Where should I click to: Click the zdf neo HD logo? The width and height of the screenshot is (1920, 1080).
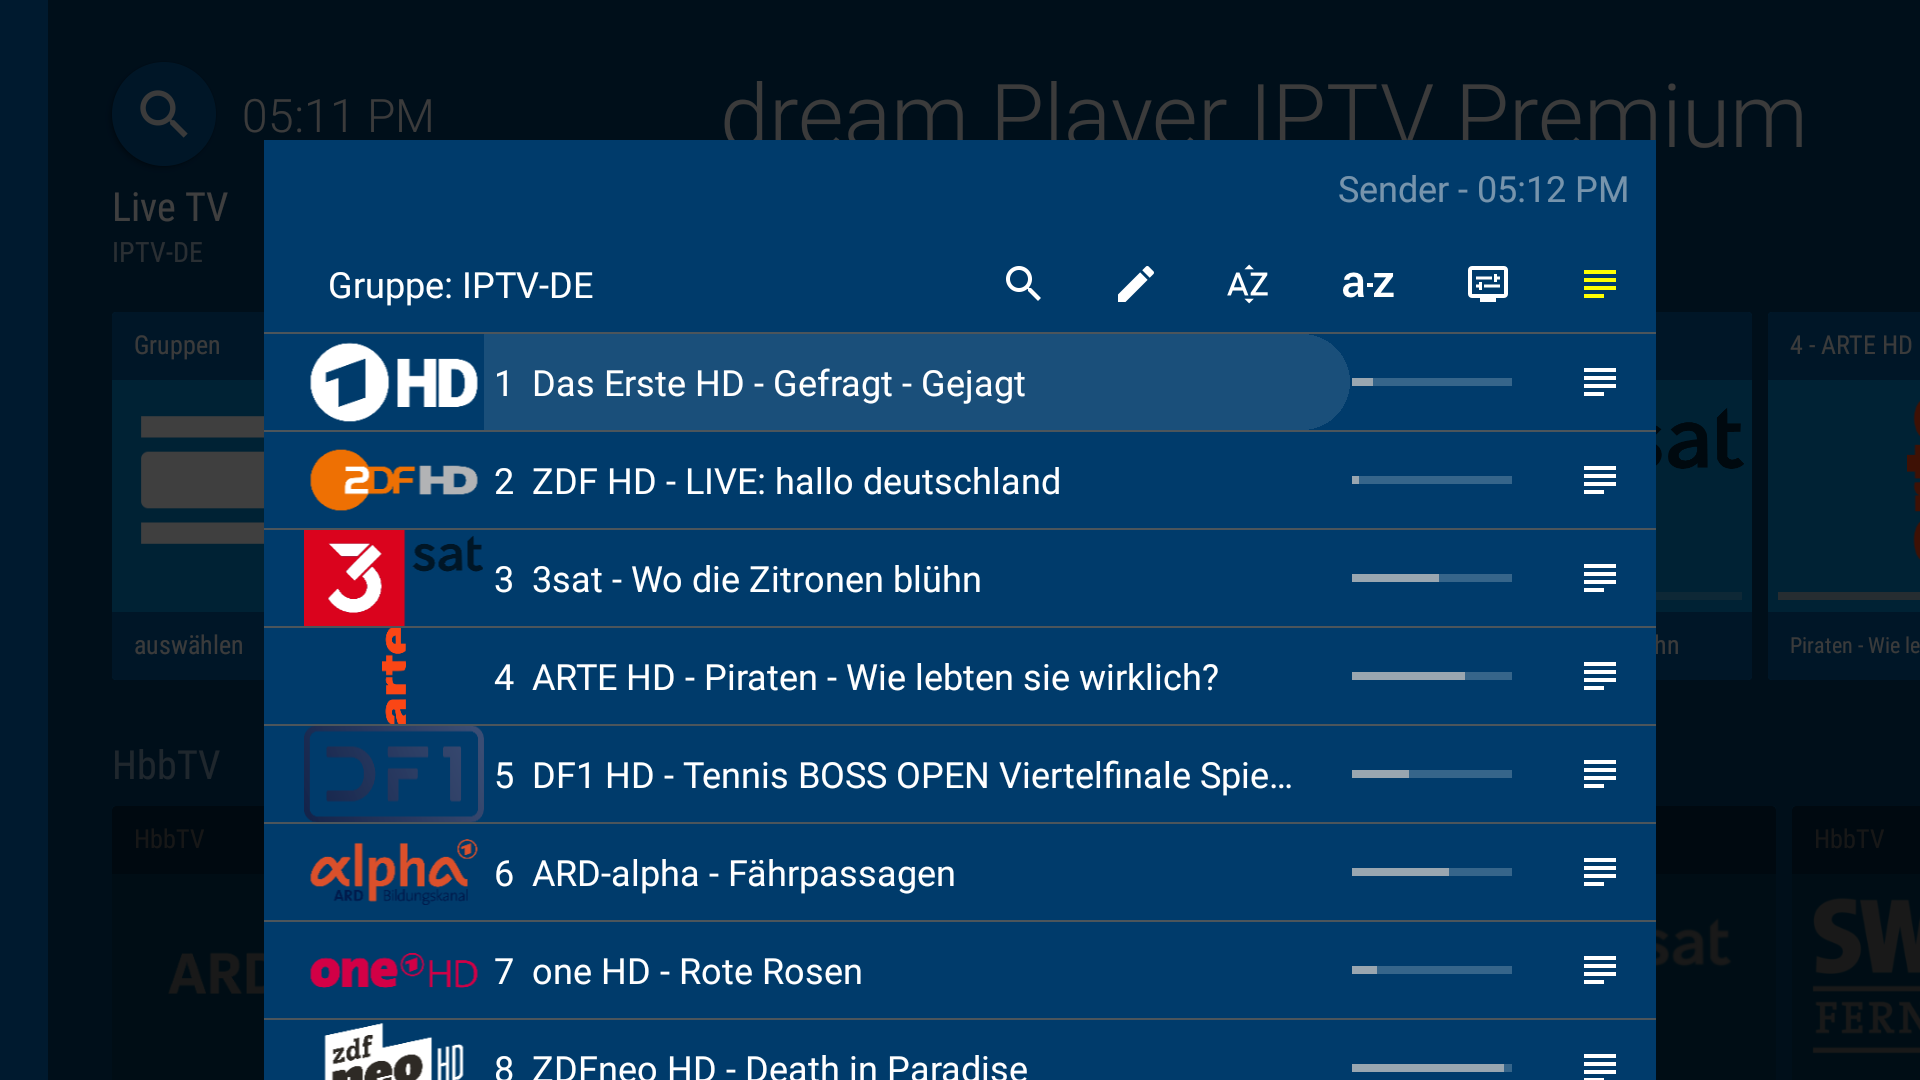click(394, 1052)
